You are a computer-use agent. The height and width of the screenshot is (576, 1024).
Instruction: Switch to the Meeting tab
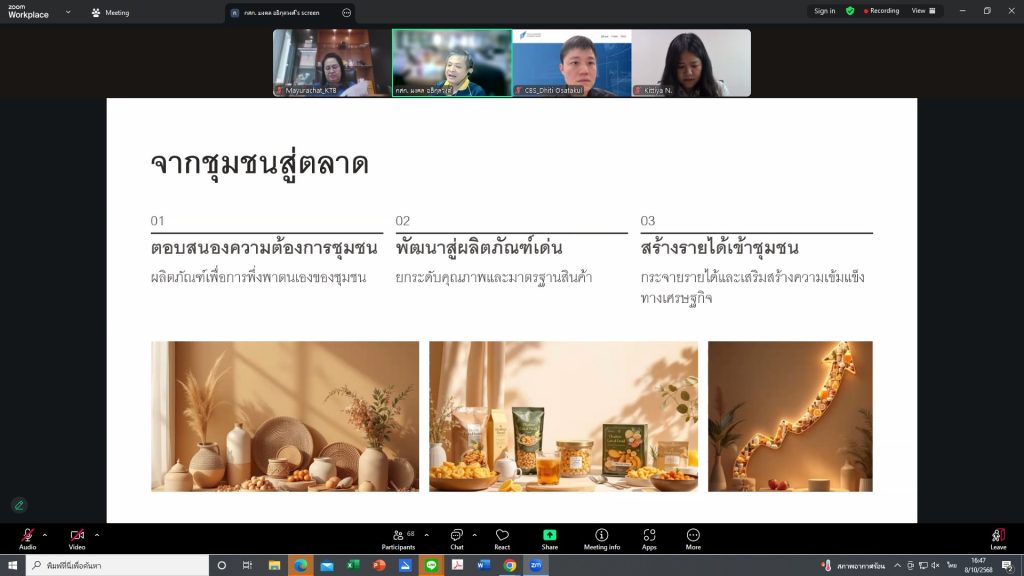click(110, 13)
